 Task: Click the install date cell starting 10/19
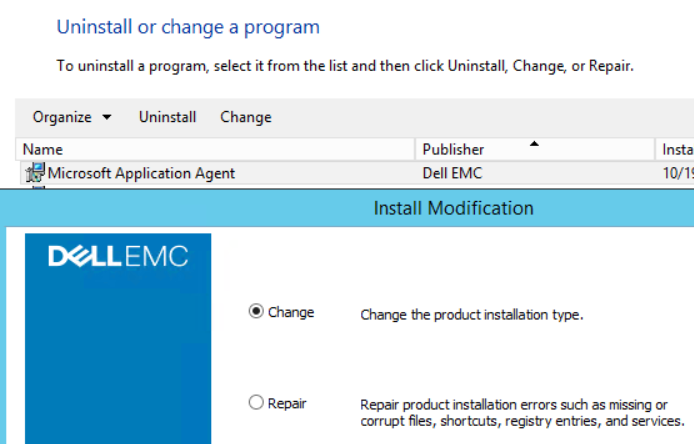tap(677, 173)
